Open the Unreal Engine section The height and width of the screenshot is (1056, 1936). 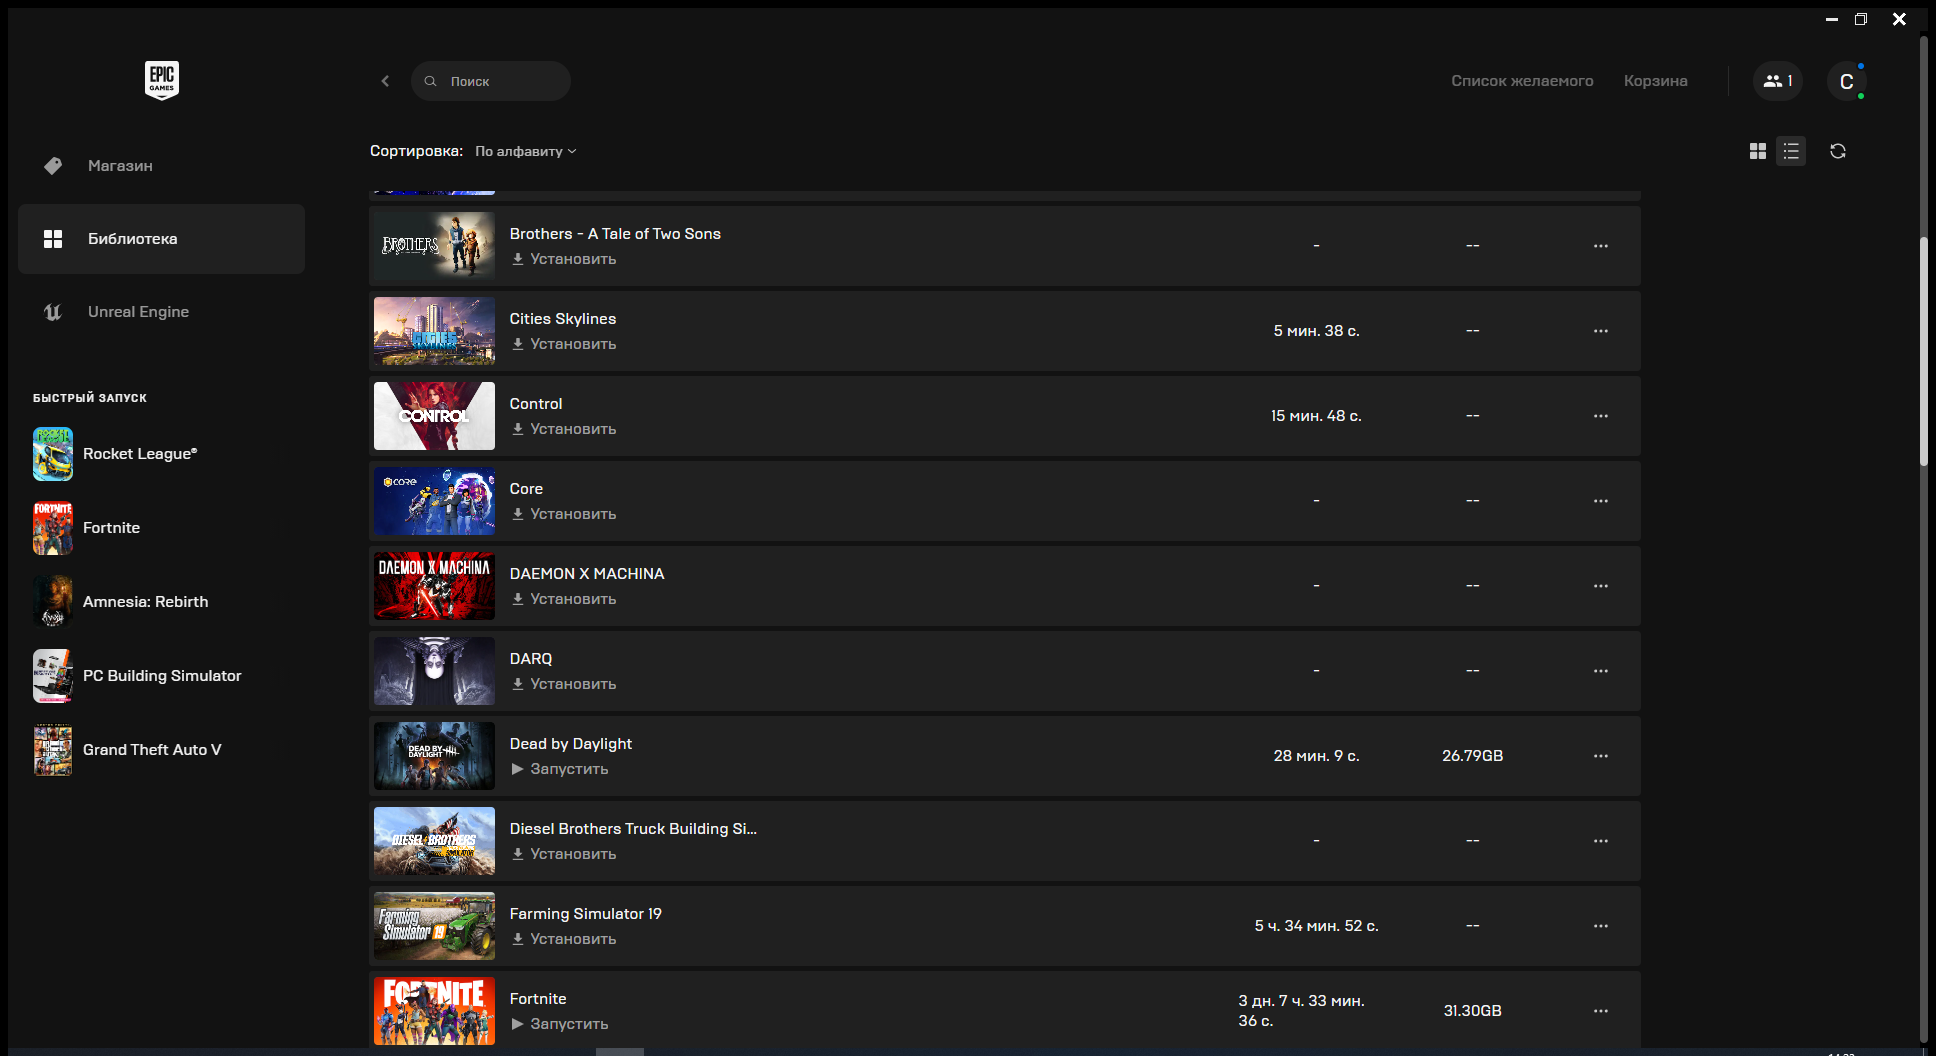(161, 312)
